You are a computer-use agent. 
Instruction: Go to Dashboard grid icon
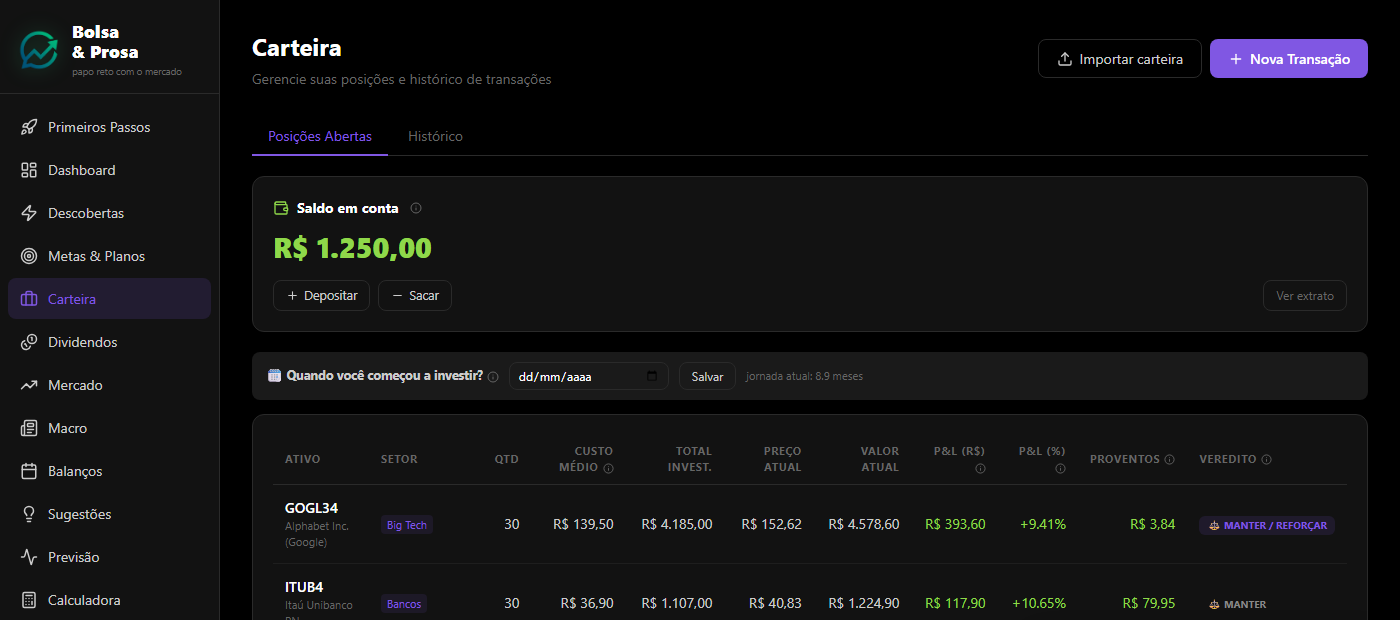click(x=29, y=170)
